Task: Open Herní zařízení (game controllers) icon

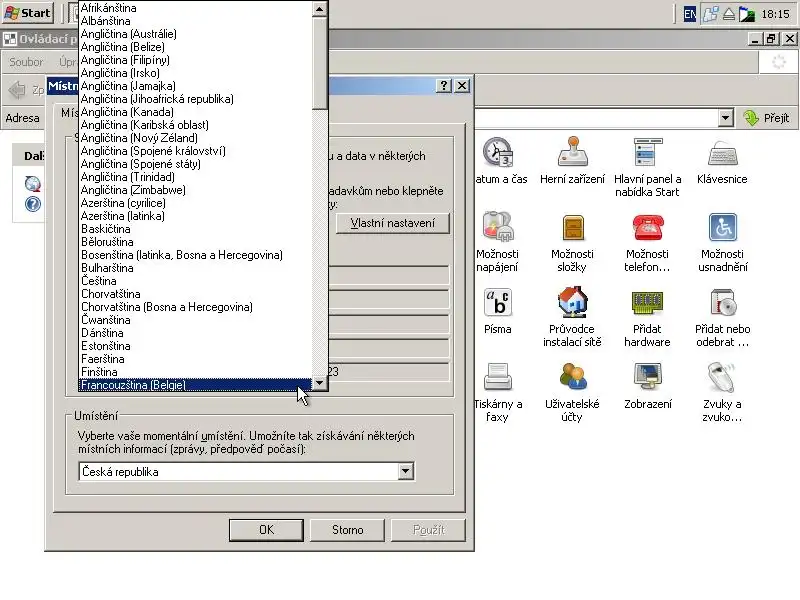Action: [572, 152]
